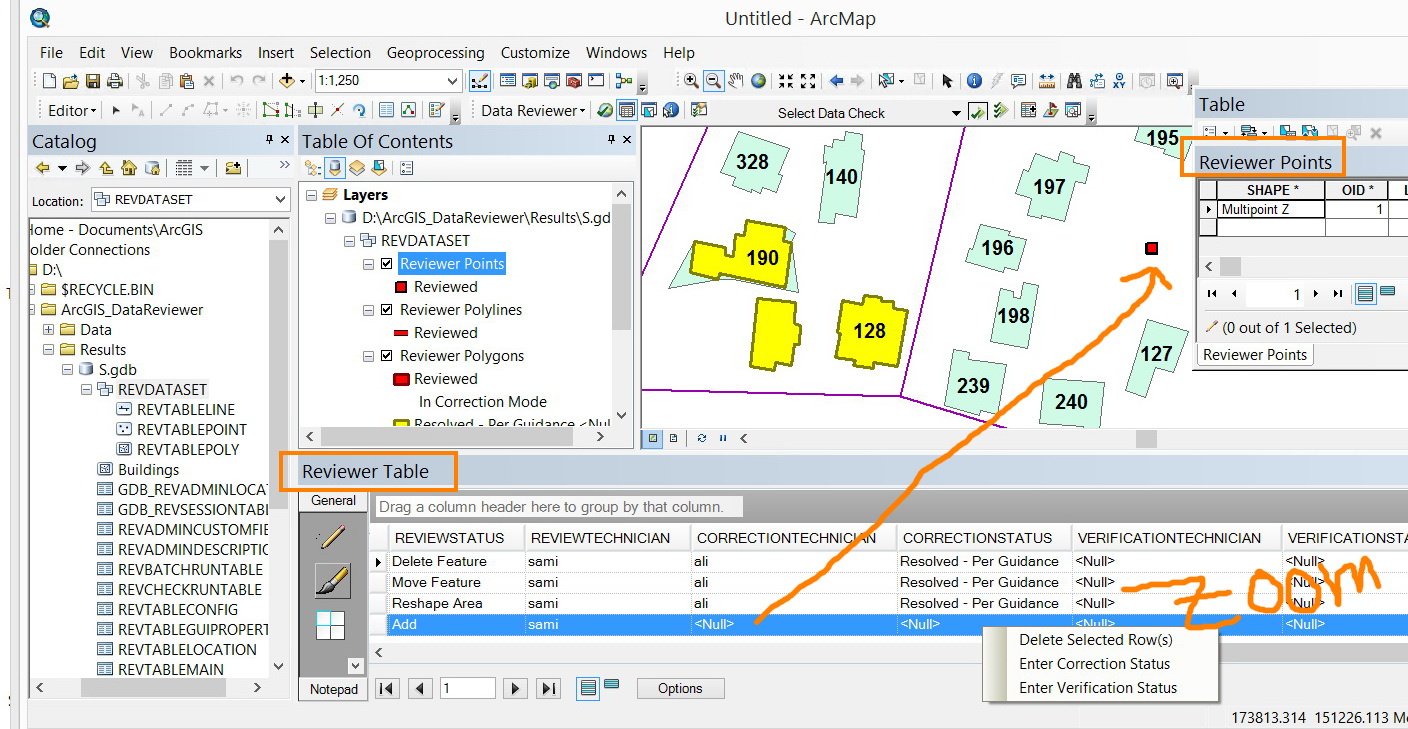
Task: Expand the Data folder in Catalog
Action: [x=48, y=330]
